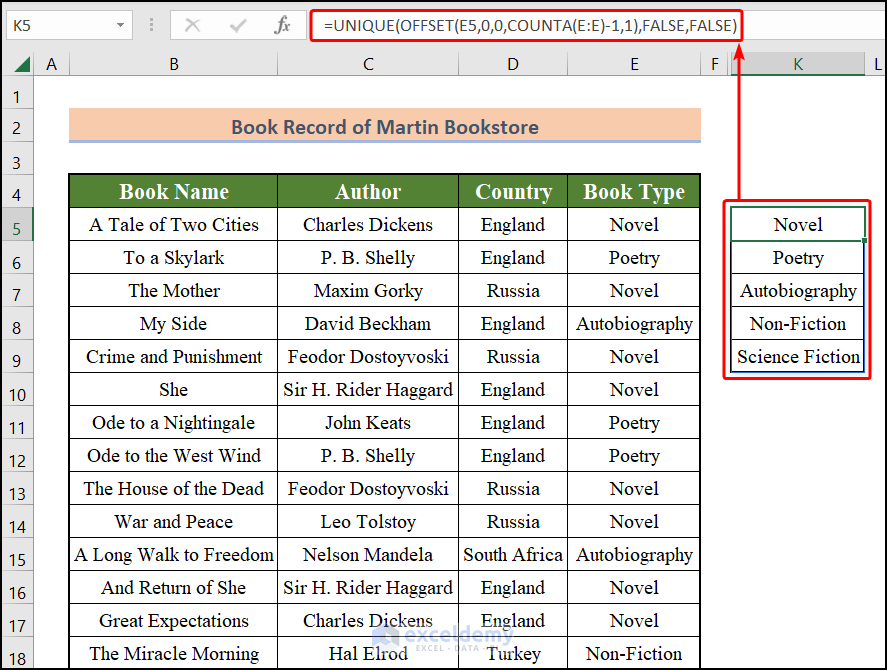Select cell My Side
Viewport: 887px width, 670px height.
tap(174, 324)
